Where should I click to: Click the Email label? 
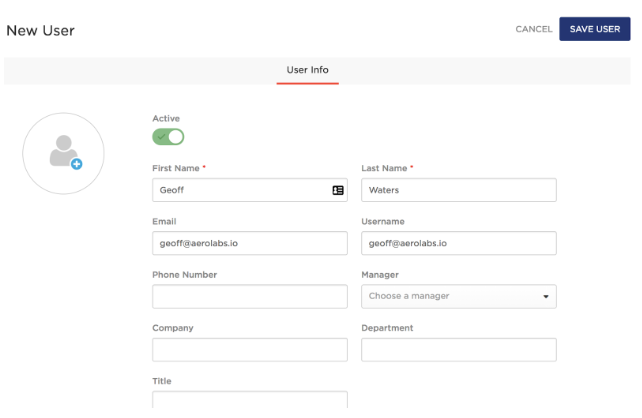coord(164,221)
